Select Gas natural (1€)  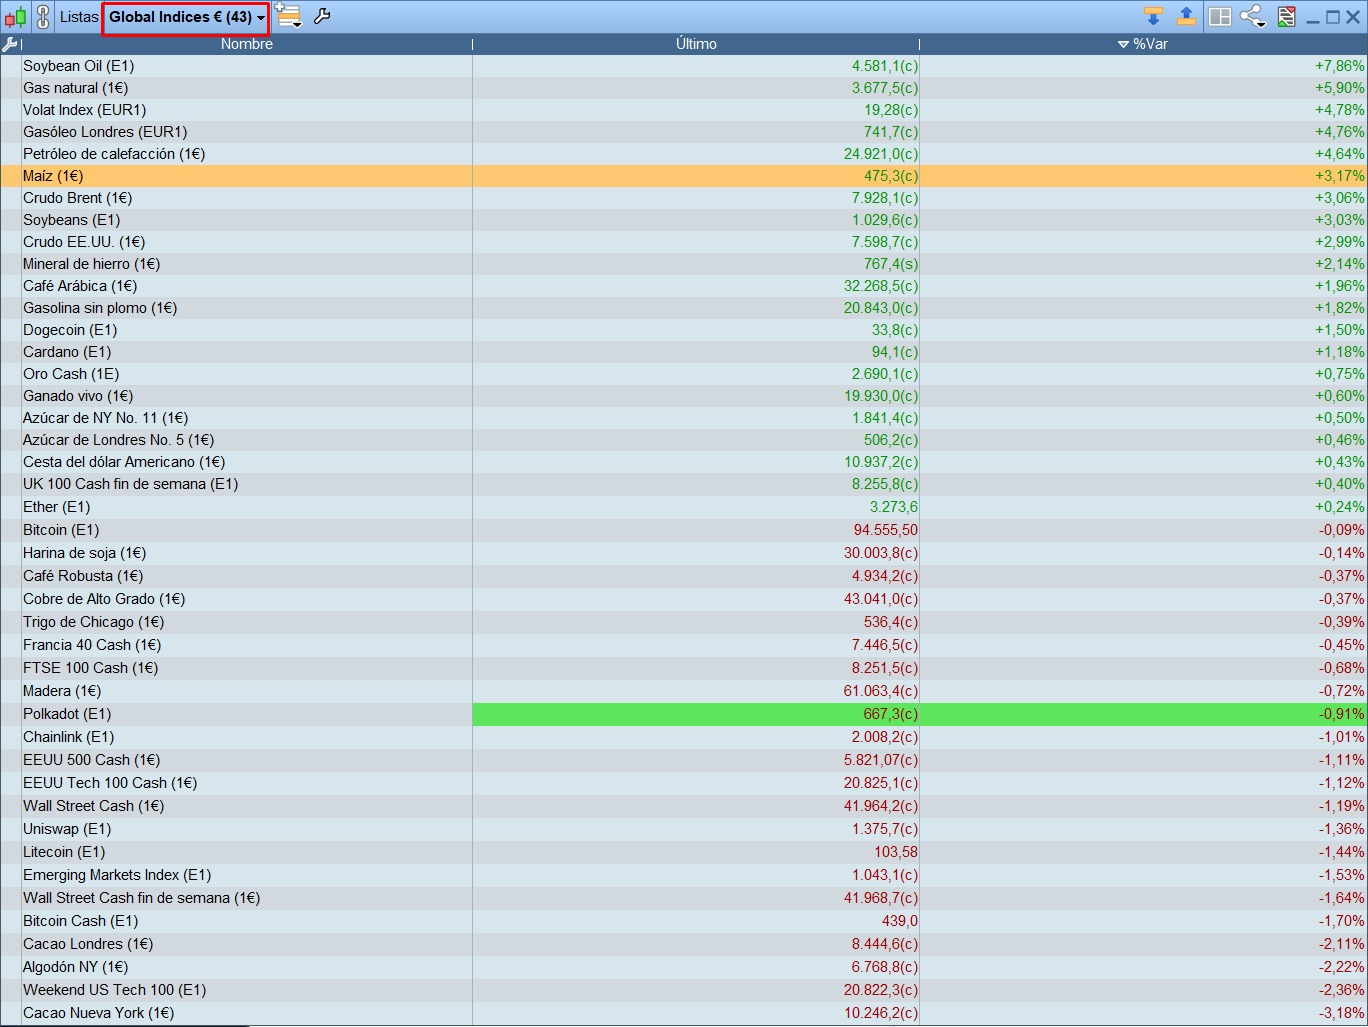[76, 88]
